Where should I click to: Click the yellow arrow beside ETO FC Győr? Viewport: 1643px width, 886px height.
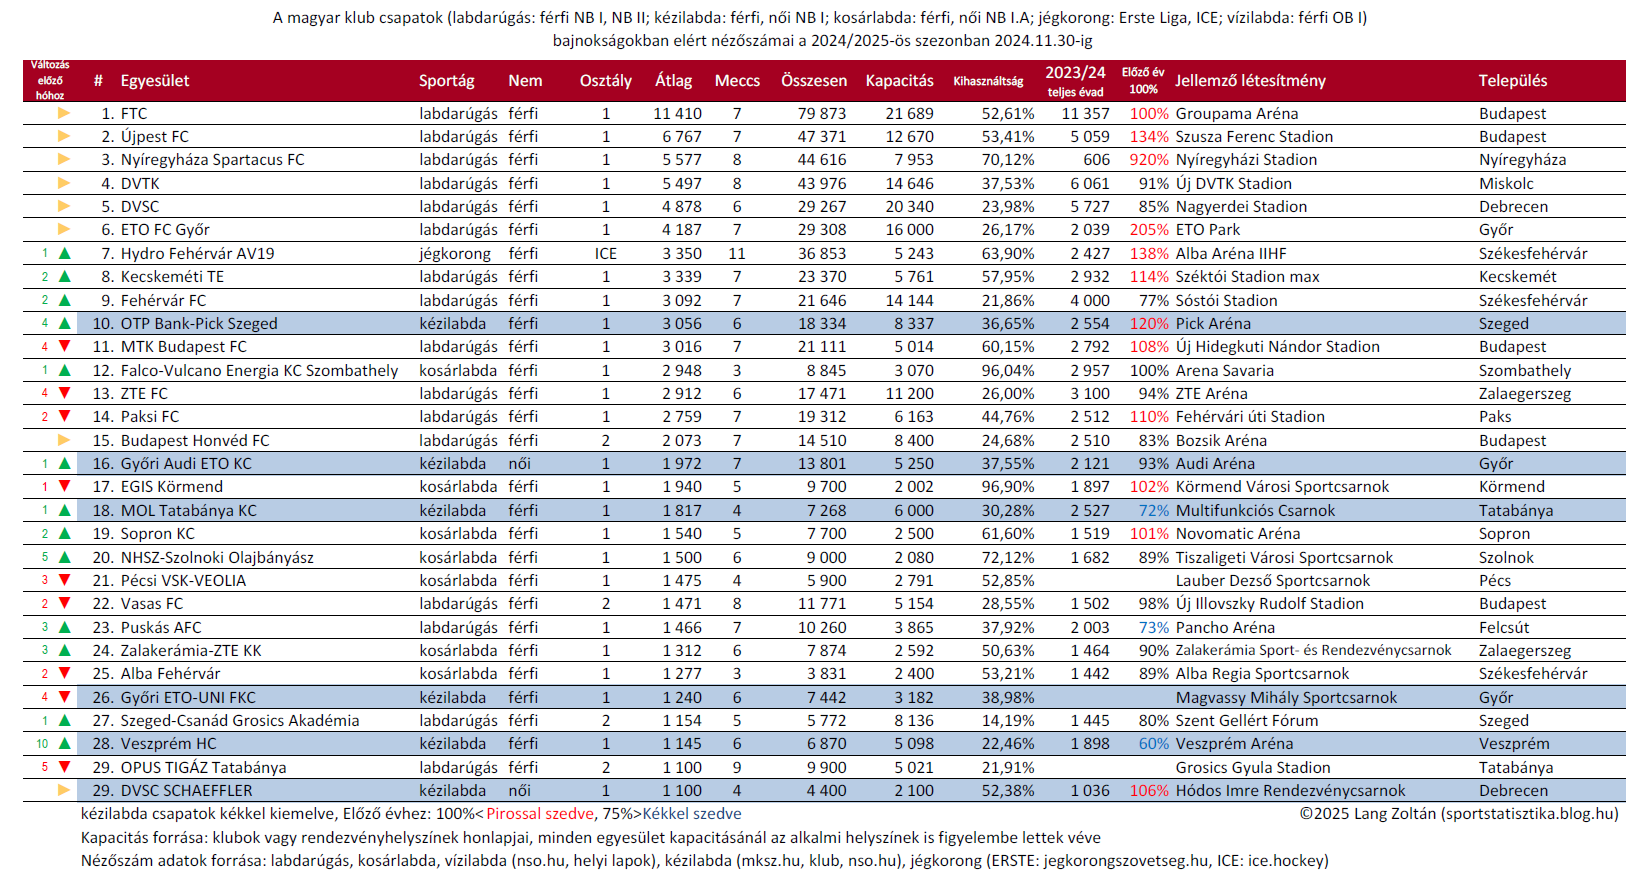click(x=64, y=229)
